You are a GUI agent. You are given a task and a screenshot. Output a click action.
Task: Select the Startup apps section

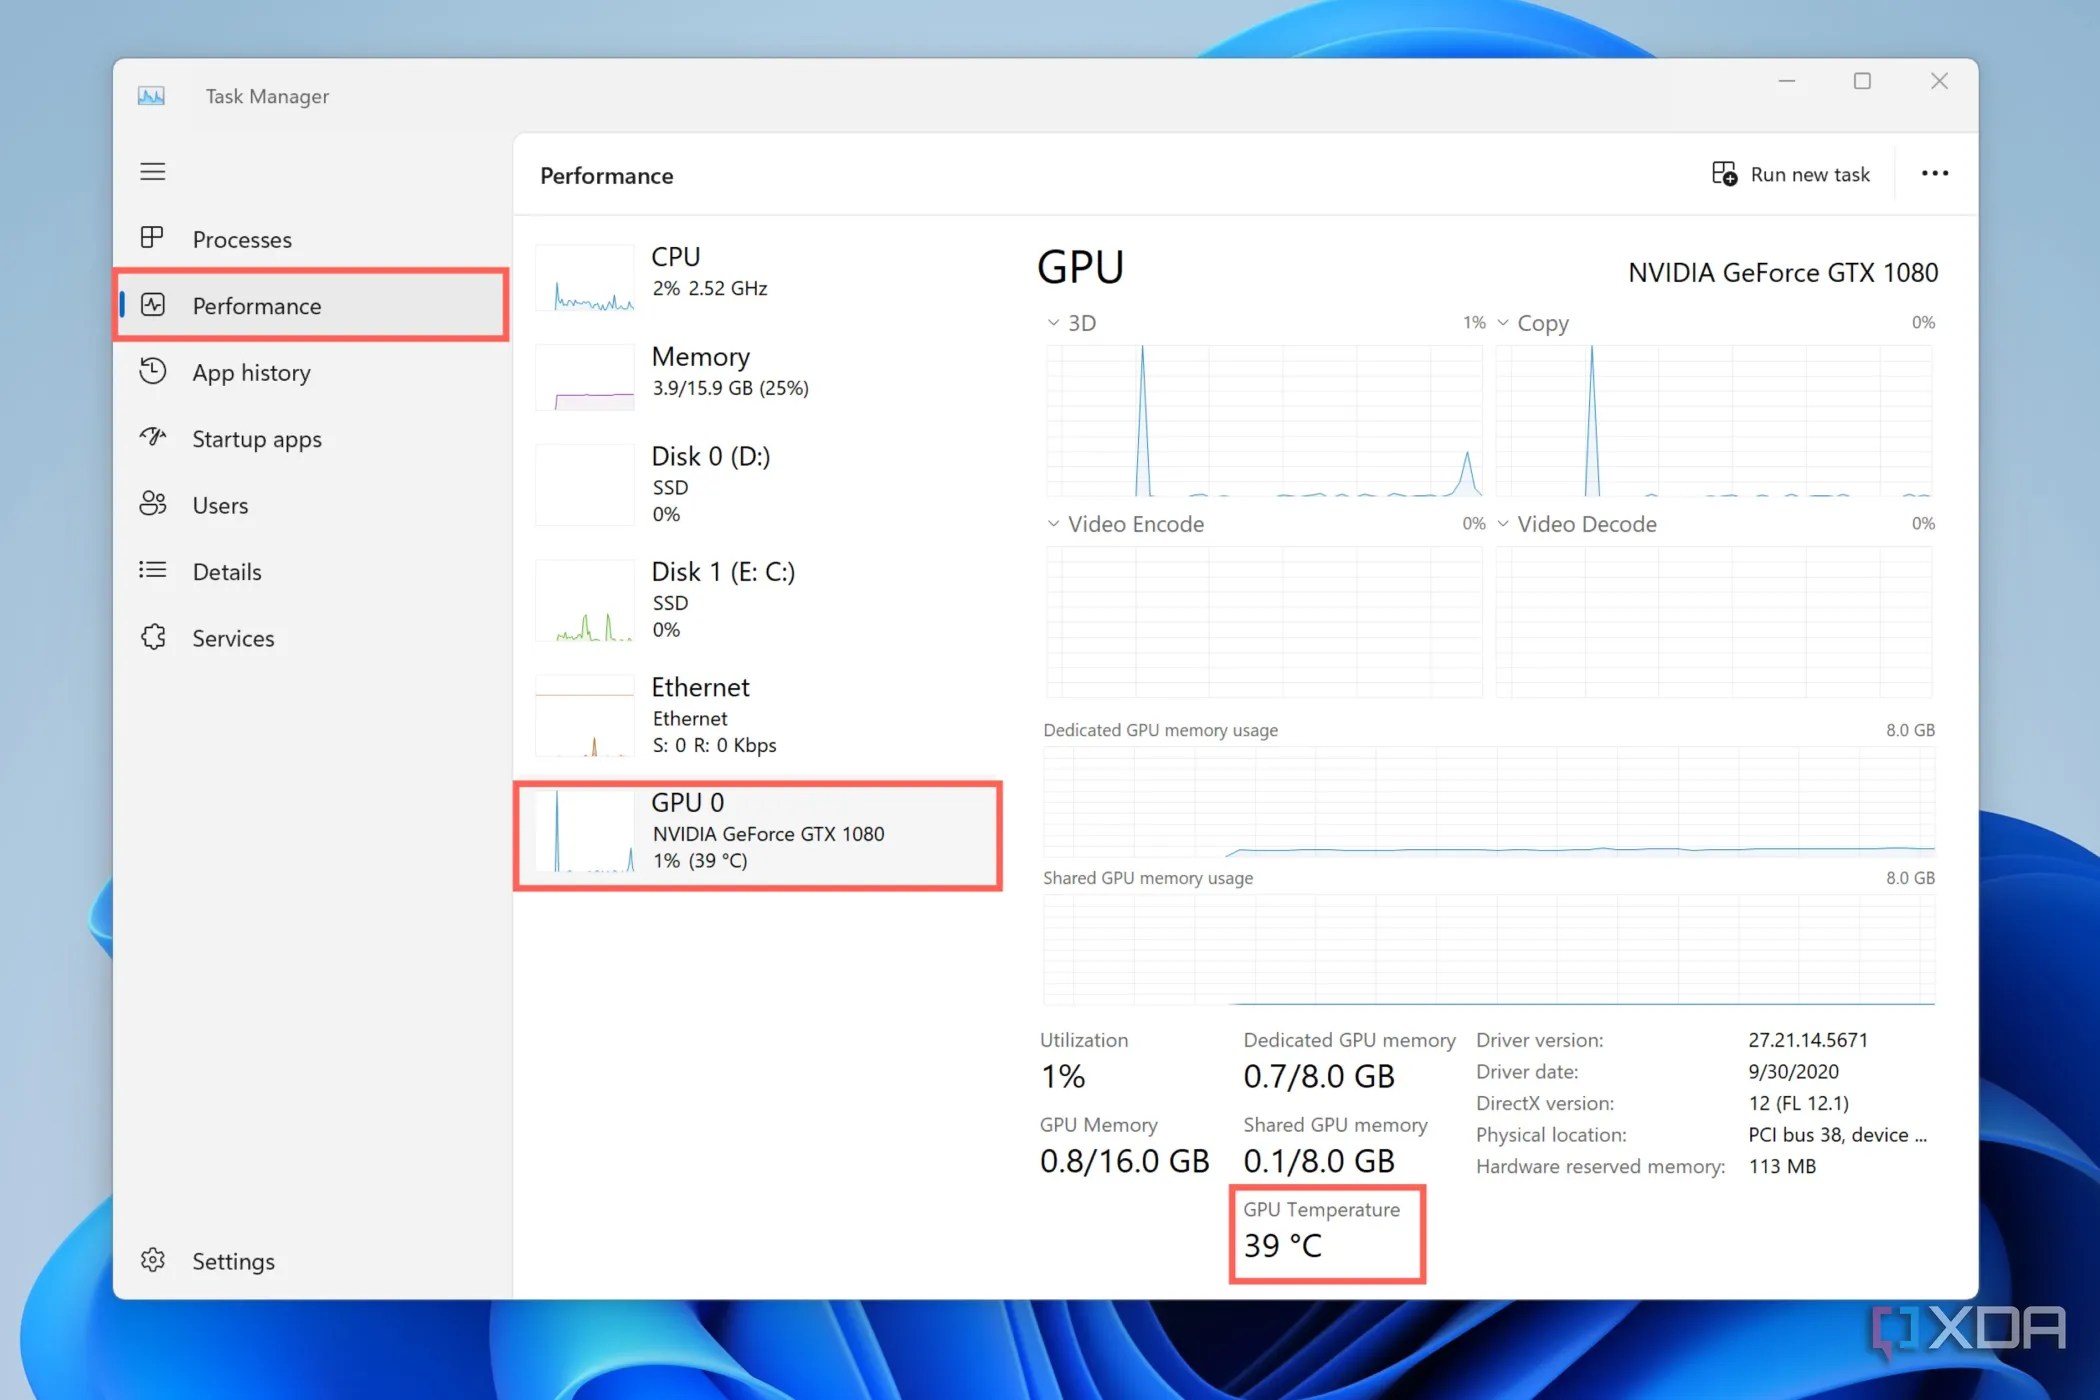[256, 438]
